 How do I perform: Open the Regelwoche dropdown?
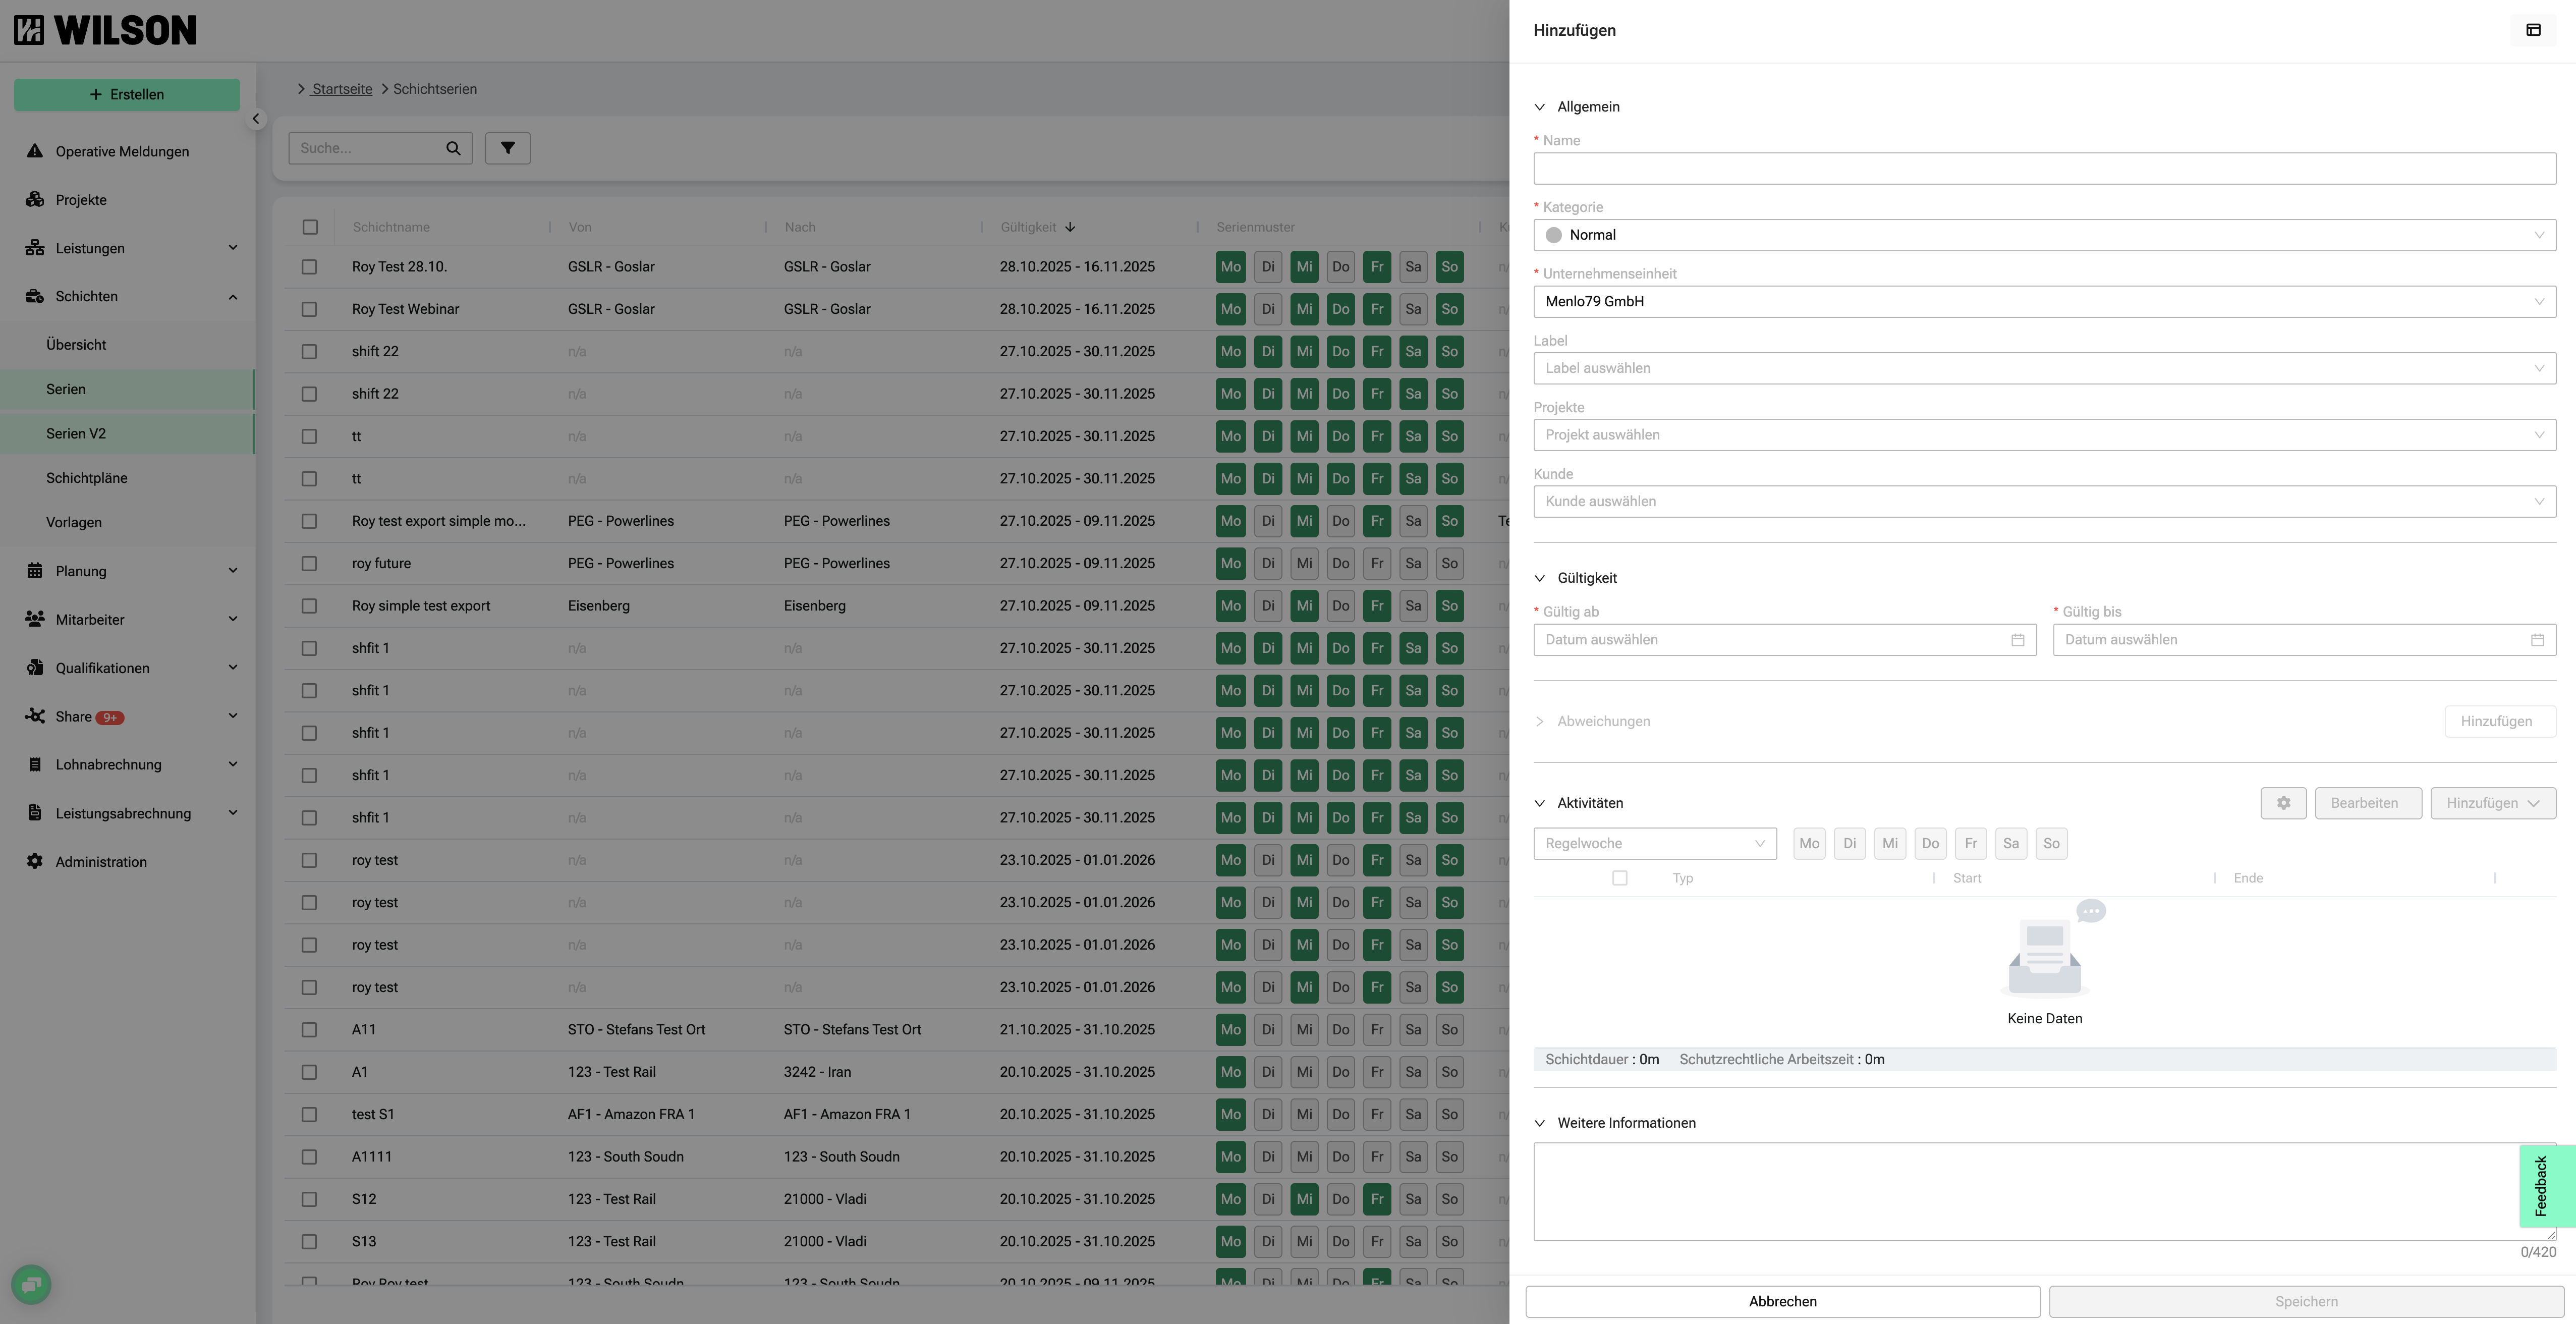(x=1654, y=843)
